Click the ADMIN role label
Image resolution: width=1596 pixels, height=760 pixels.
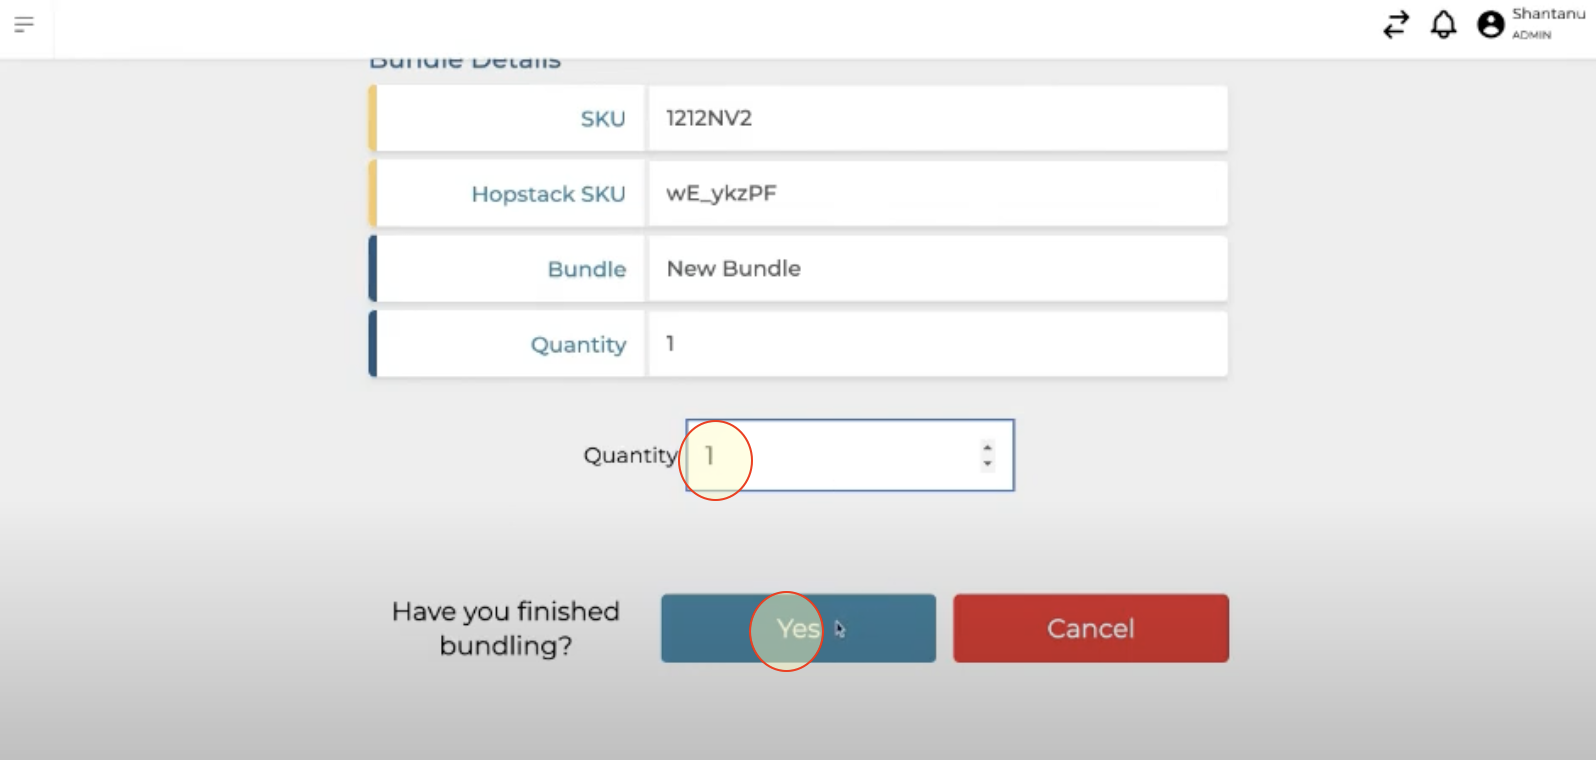1531,35
